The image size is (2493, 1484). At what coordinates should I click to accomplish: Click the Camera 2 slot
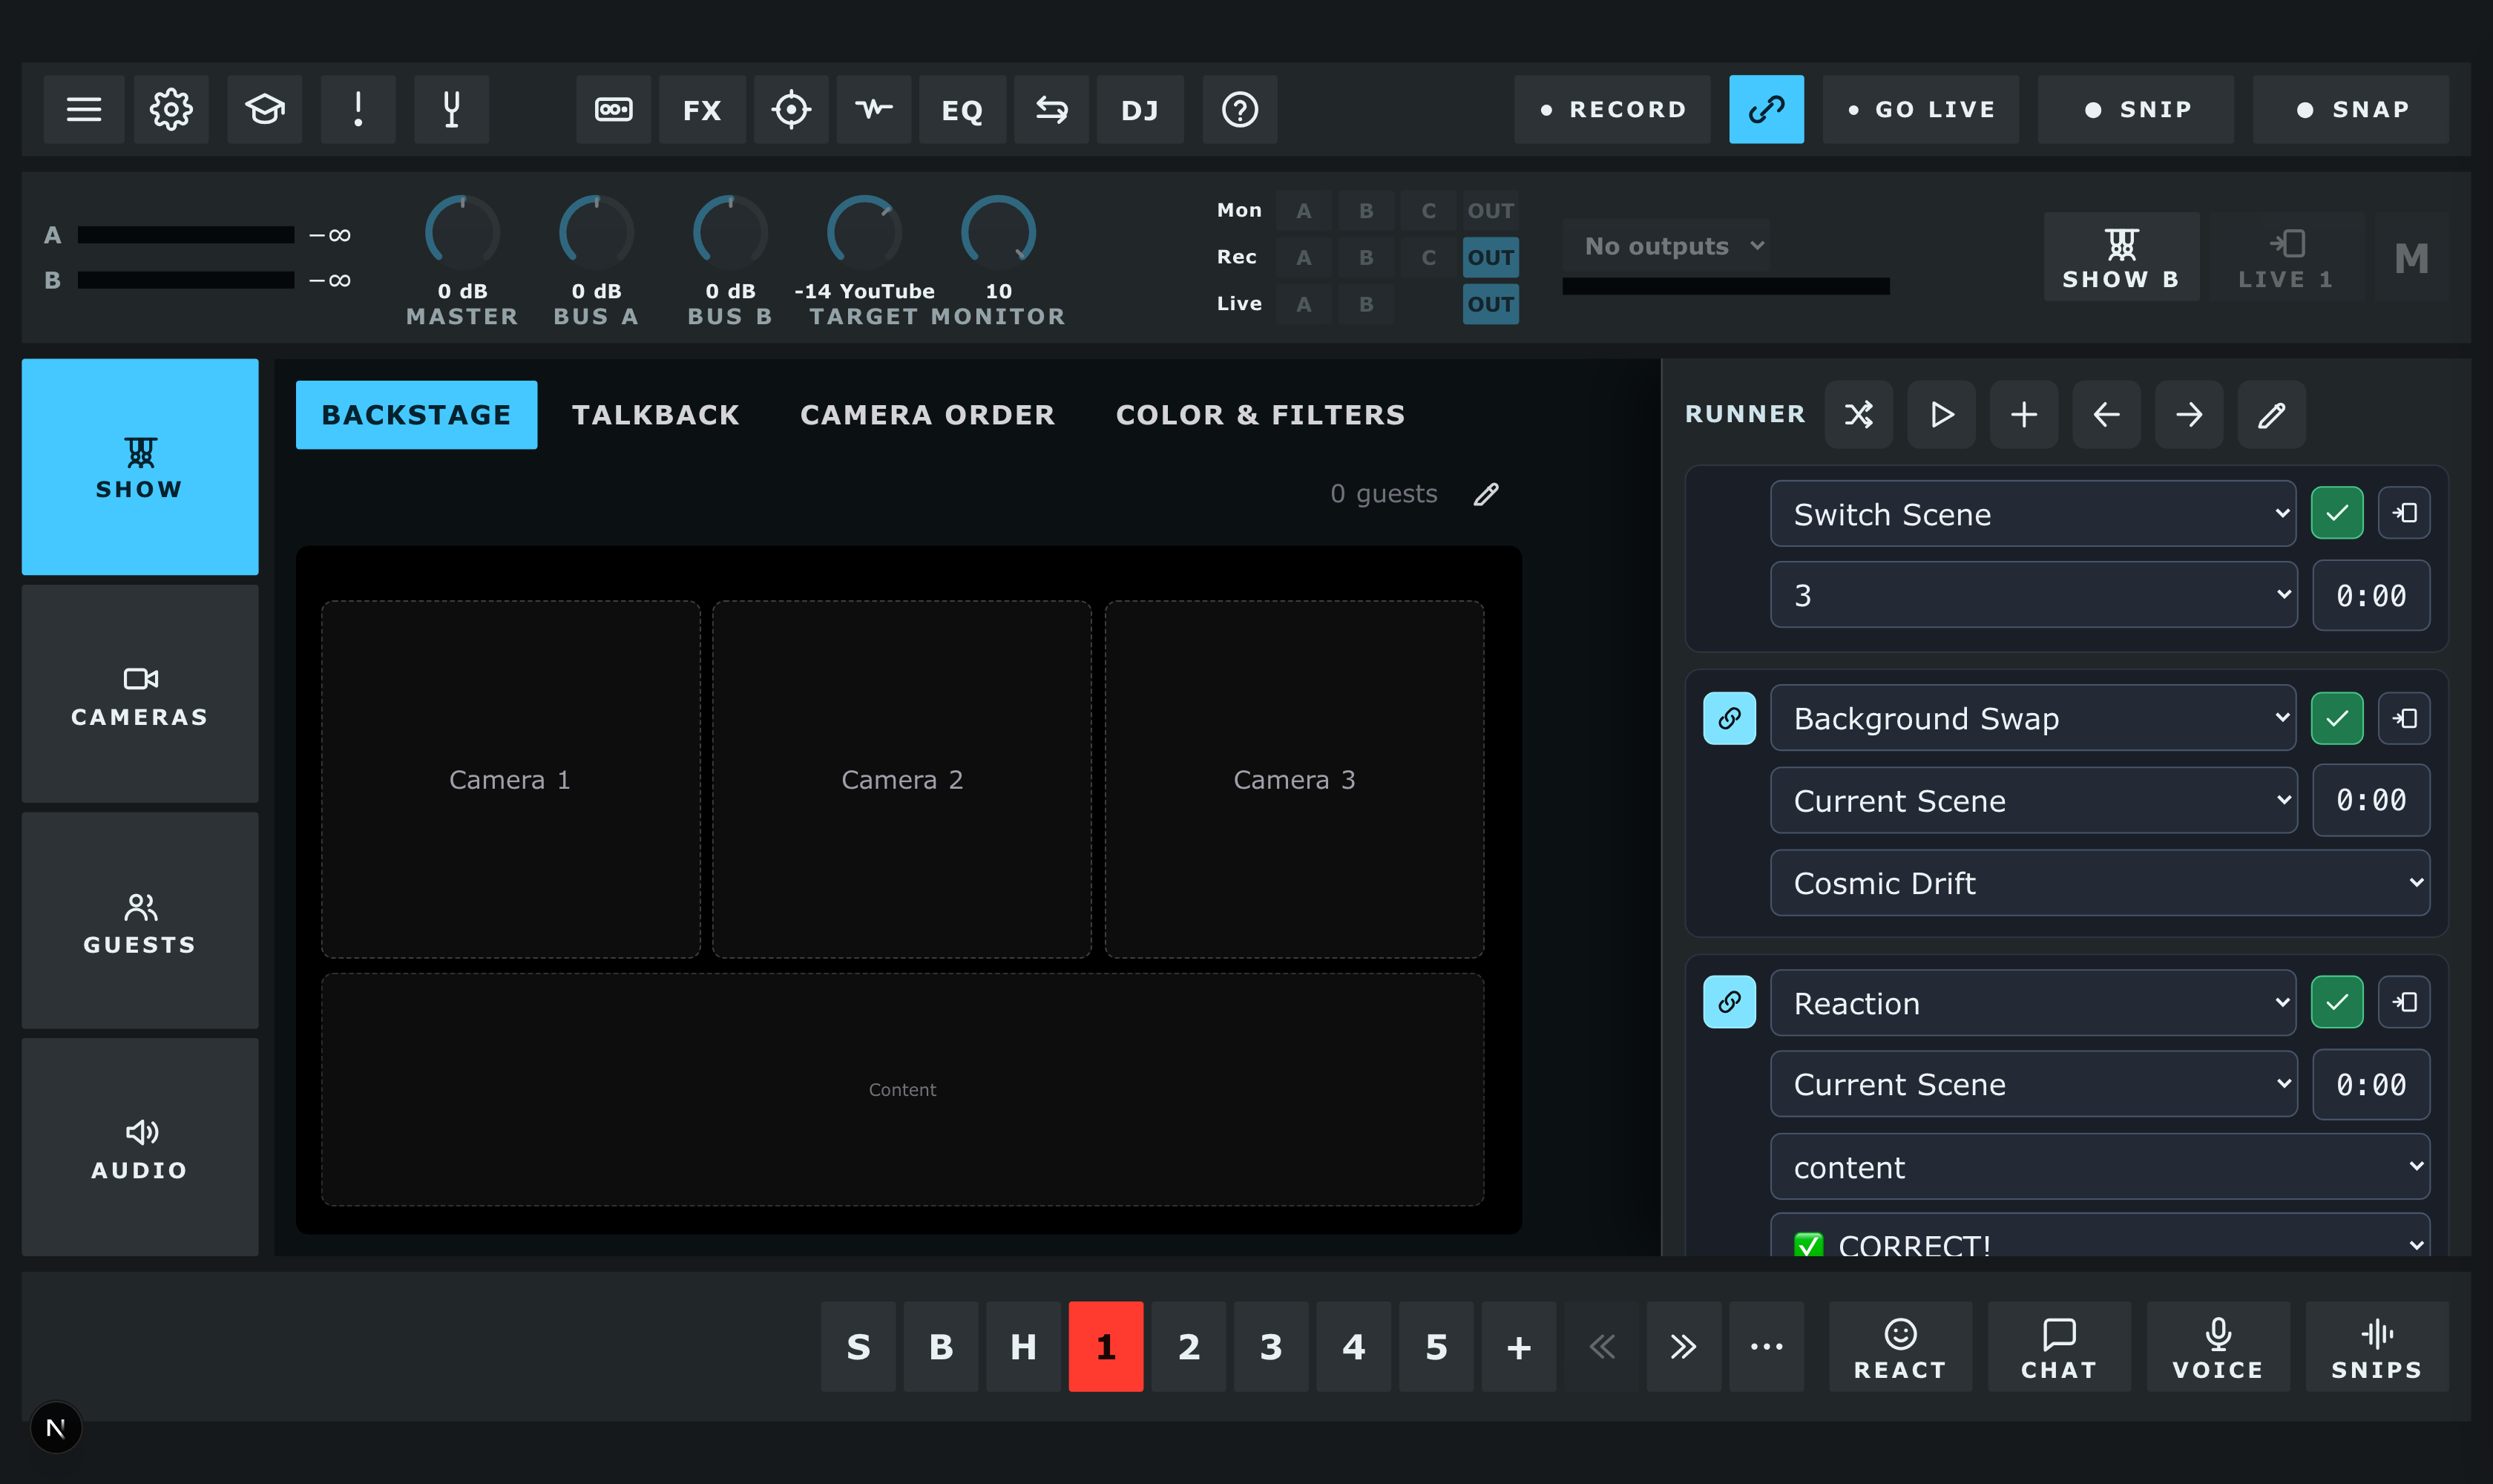902,779
